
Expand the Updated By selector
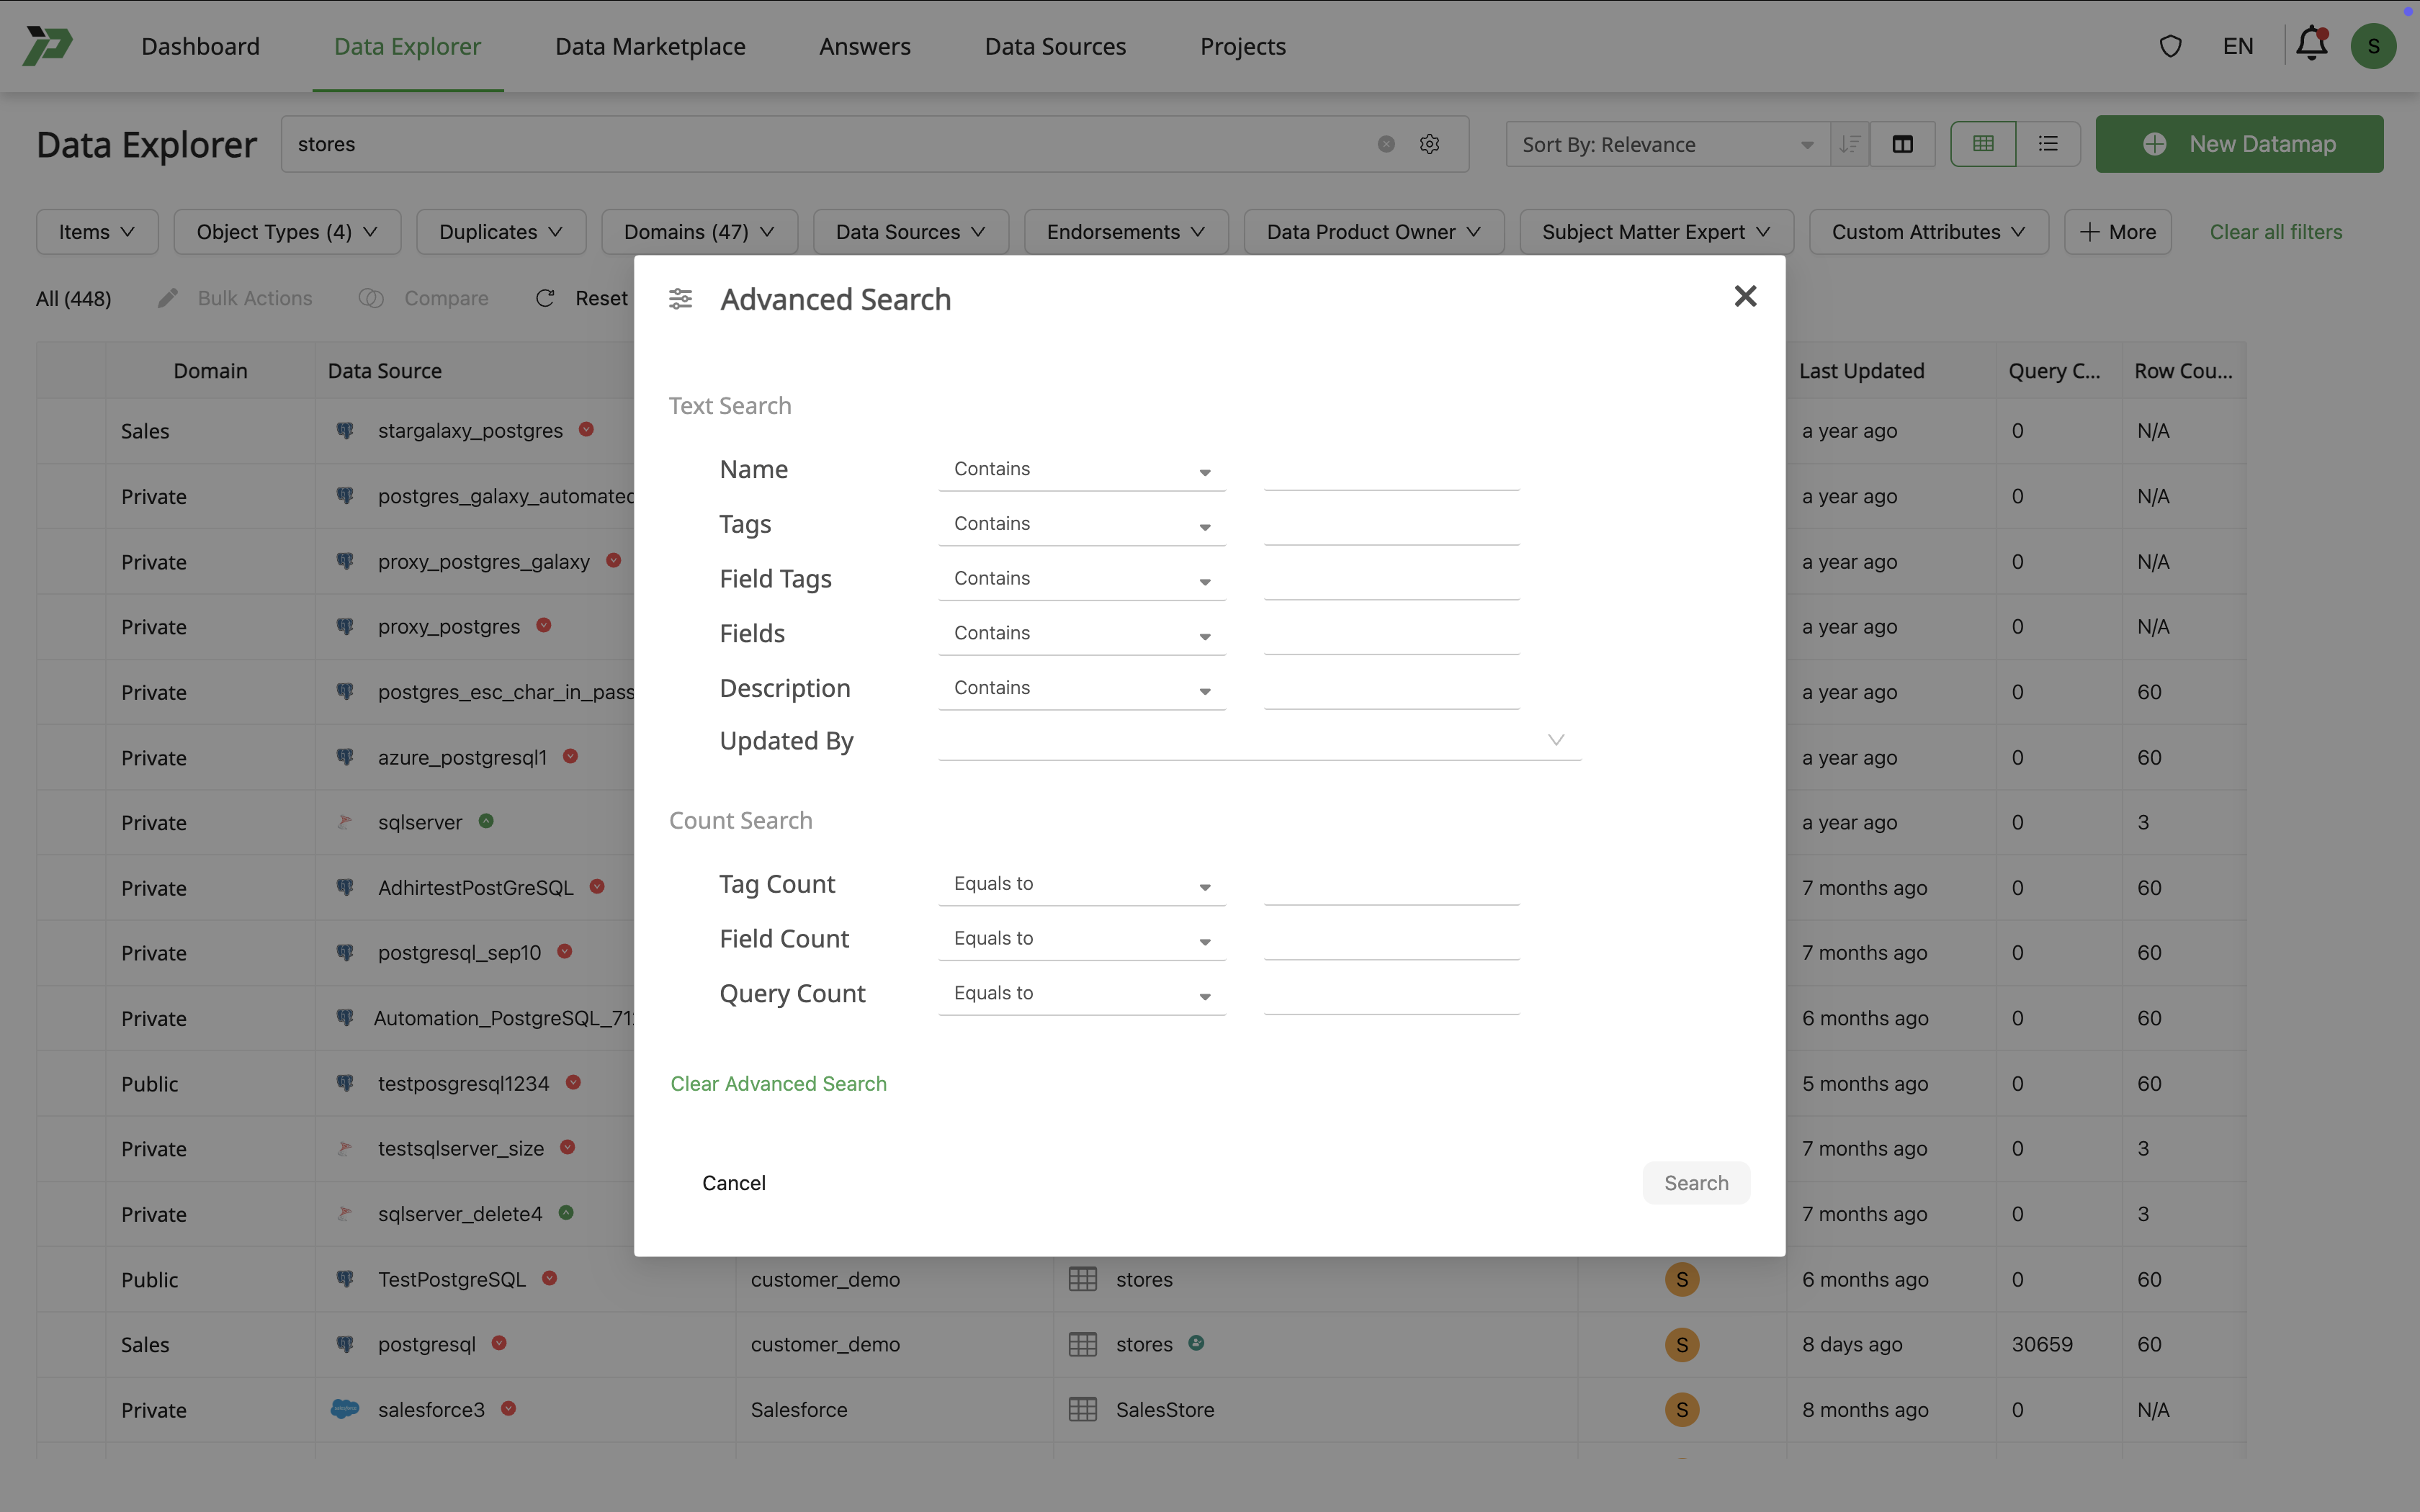click(1556, 739)
